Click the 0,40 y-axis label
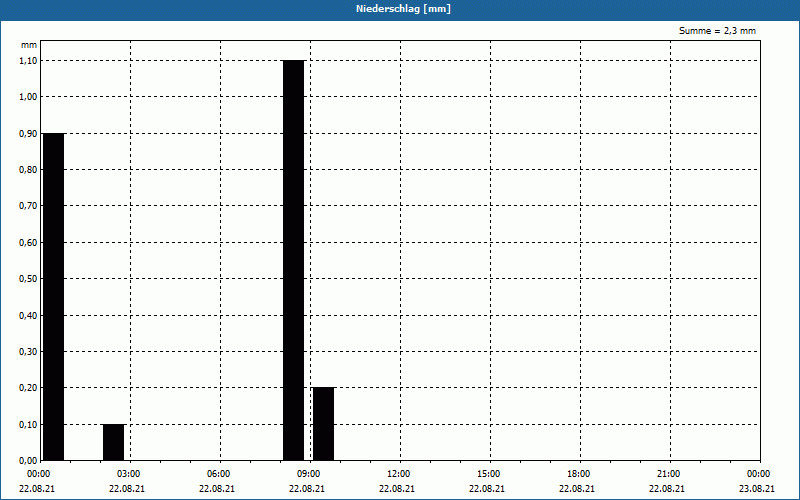 click(x=28, y=316)
